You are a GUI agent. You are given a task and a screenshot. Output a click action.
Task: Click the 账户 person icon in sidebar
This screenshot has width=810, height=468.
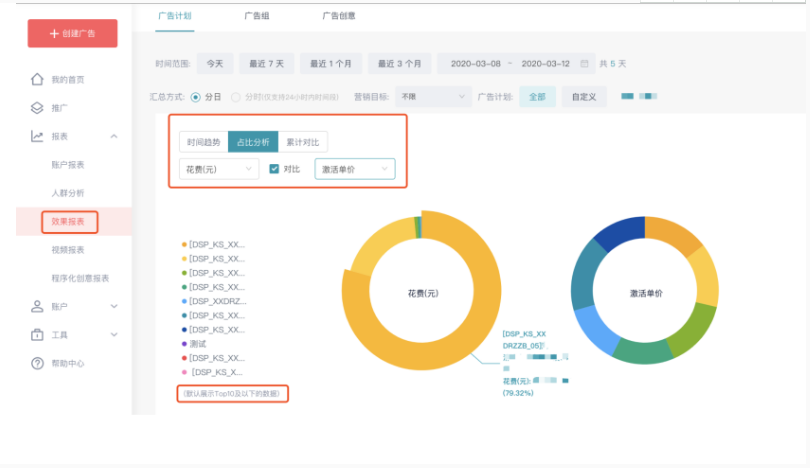(37, 306)
